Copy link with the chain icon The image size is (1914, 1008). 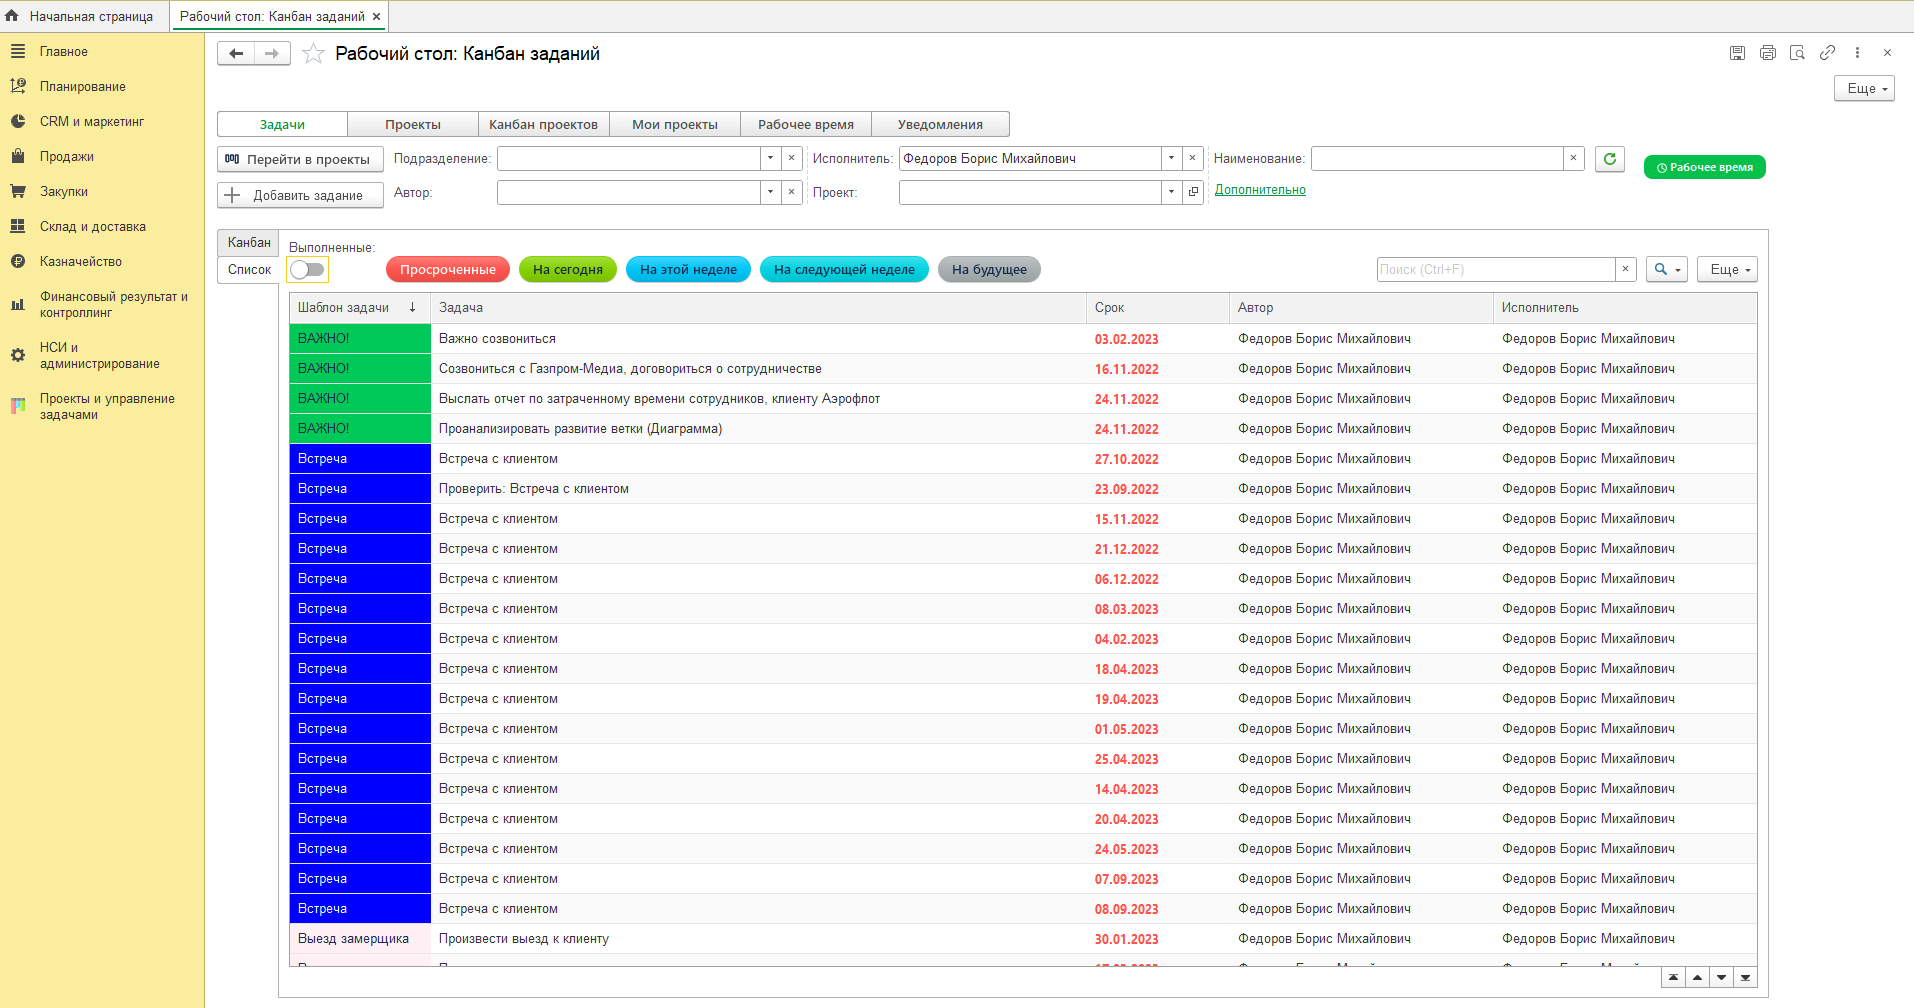click(x=1827, y=53)
